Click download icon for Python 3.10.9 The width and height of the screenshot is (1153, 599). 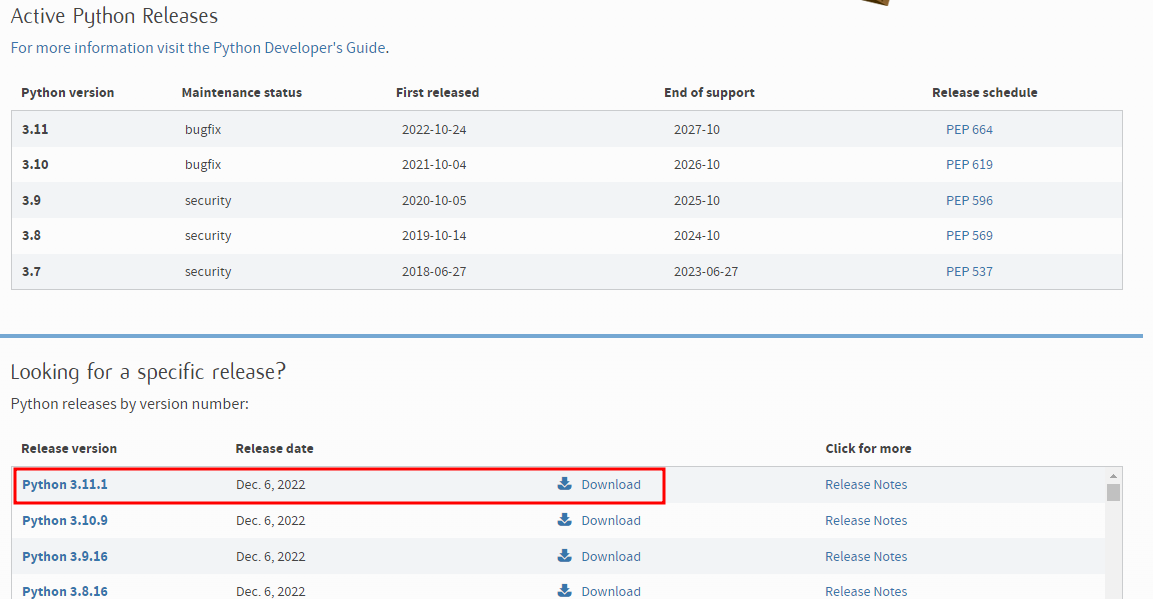click(564, 520)
